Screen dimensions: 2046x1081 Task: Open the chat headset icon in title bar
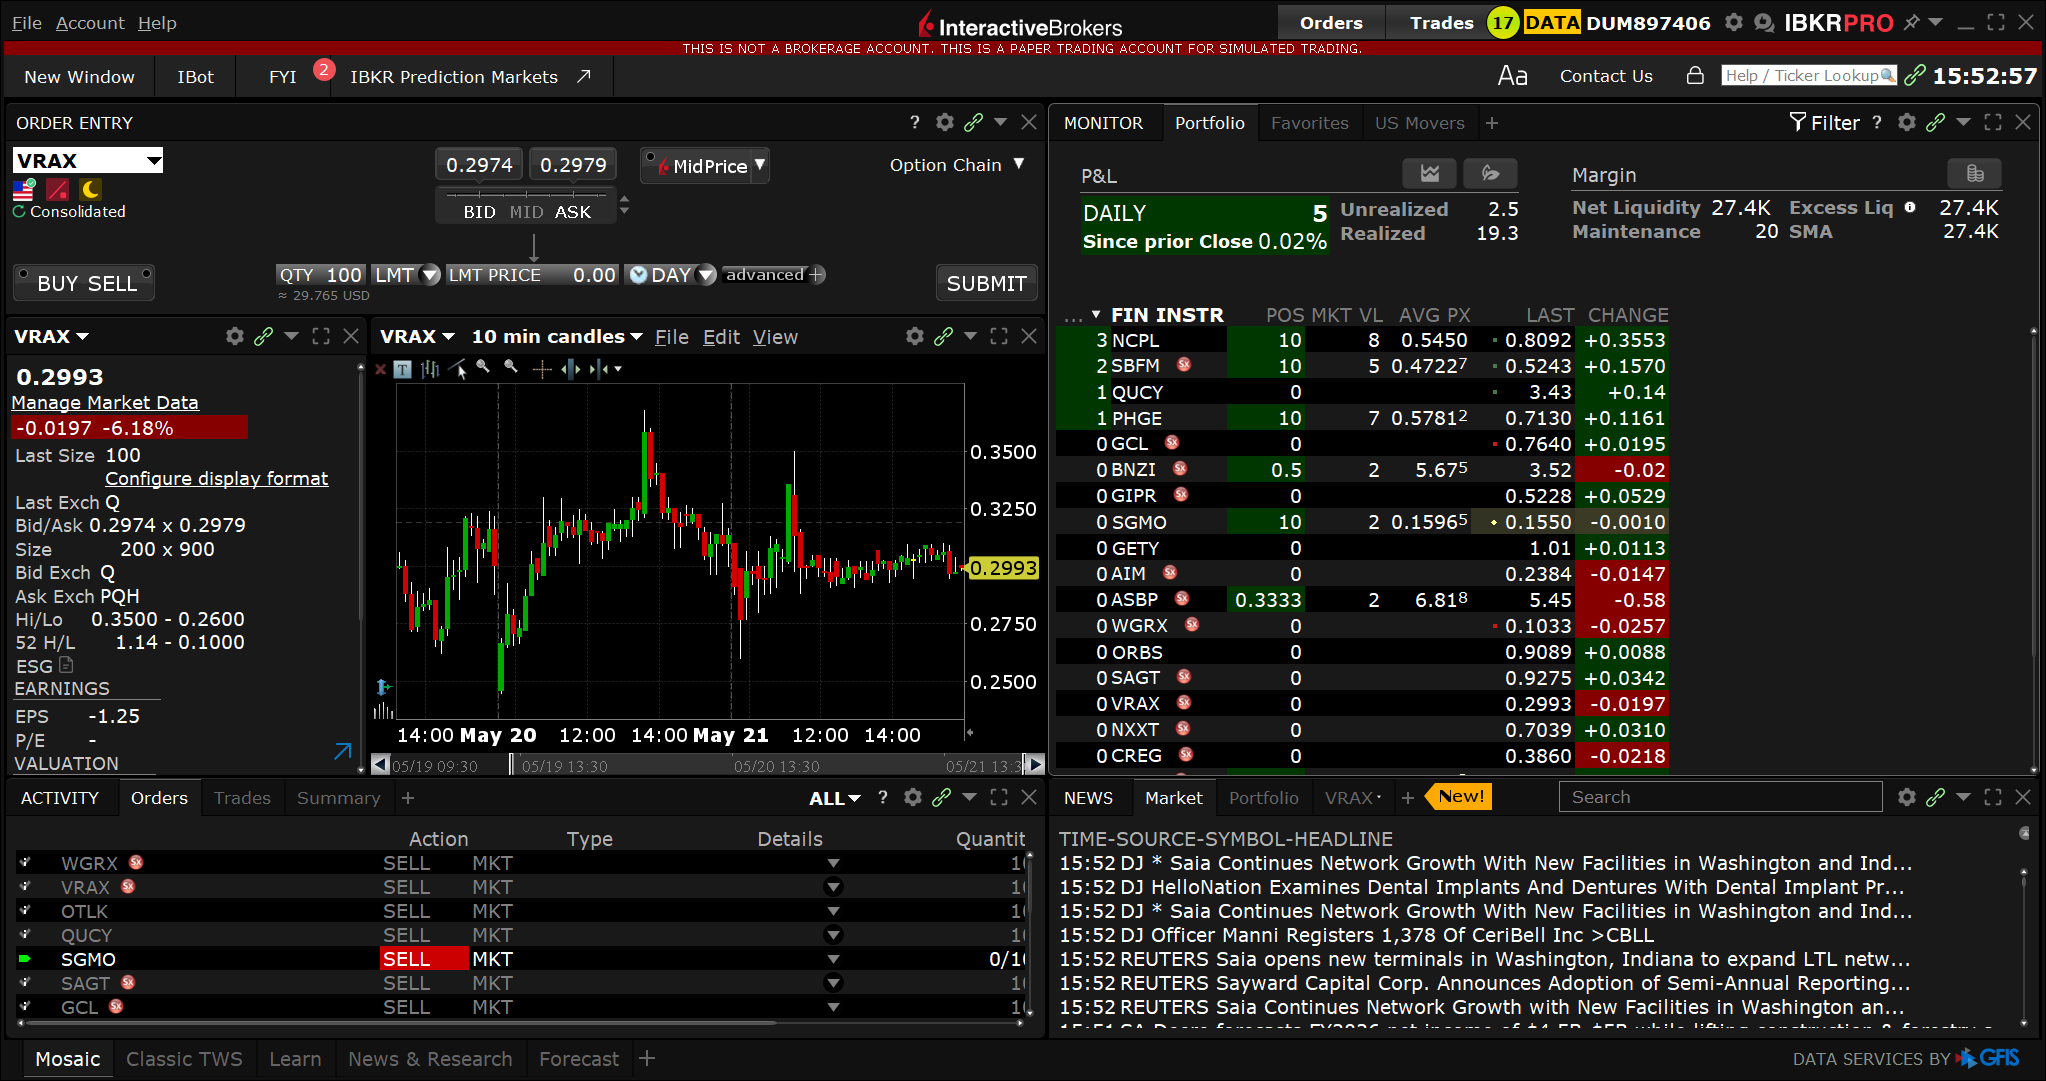pos(1764,22)
